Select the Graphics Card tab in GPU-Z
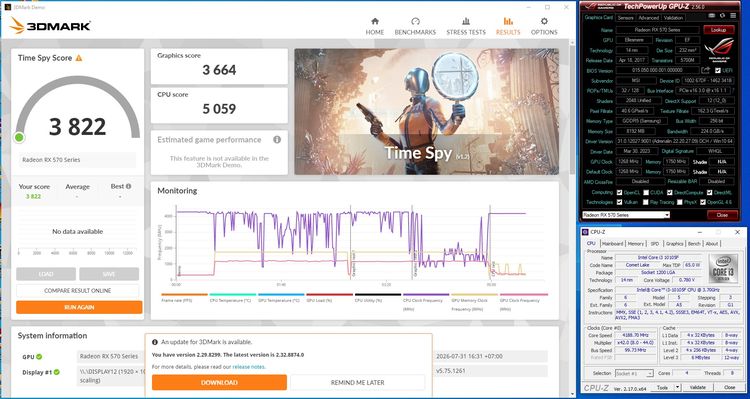Viewport: 750px width, 399px height. tap(599, 18)
